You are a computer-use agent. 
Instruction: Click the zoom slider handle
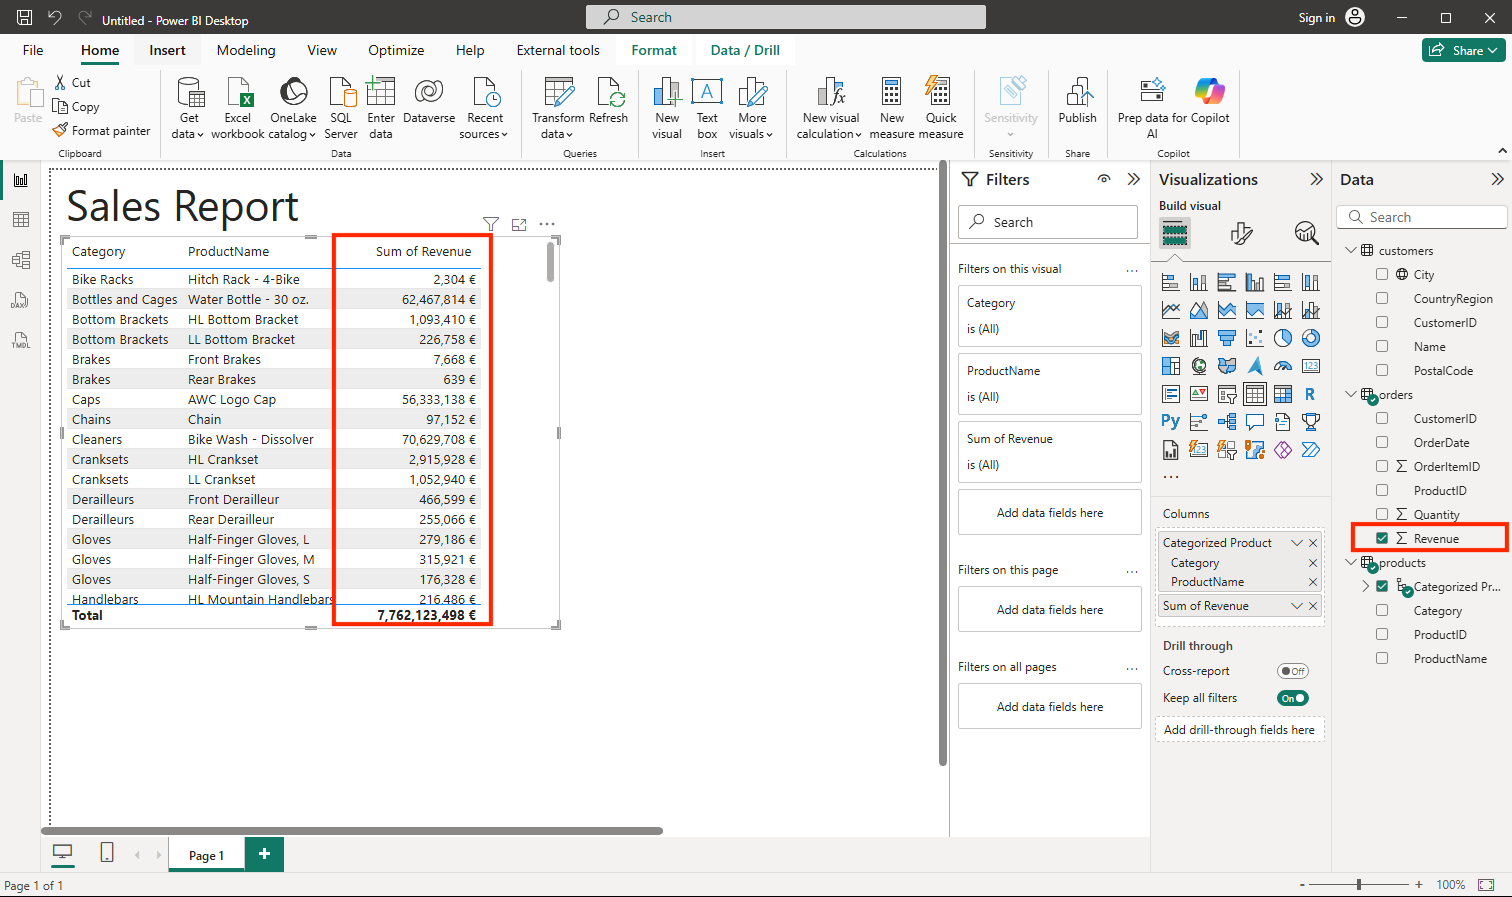pyautogui.click(x=1359, y=884)
